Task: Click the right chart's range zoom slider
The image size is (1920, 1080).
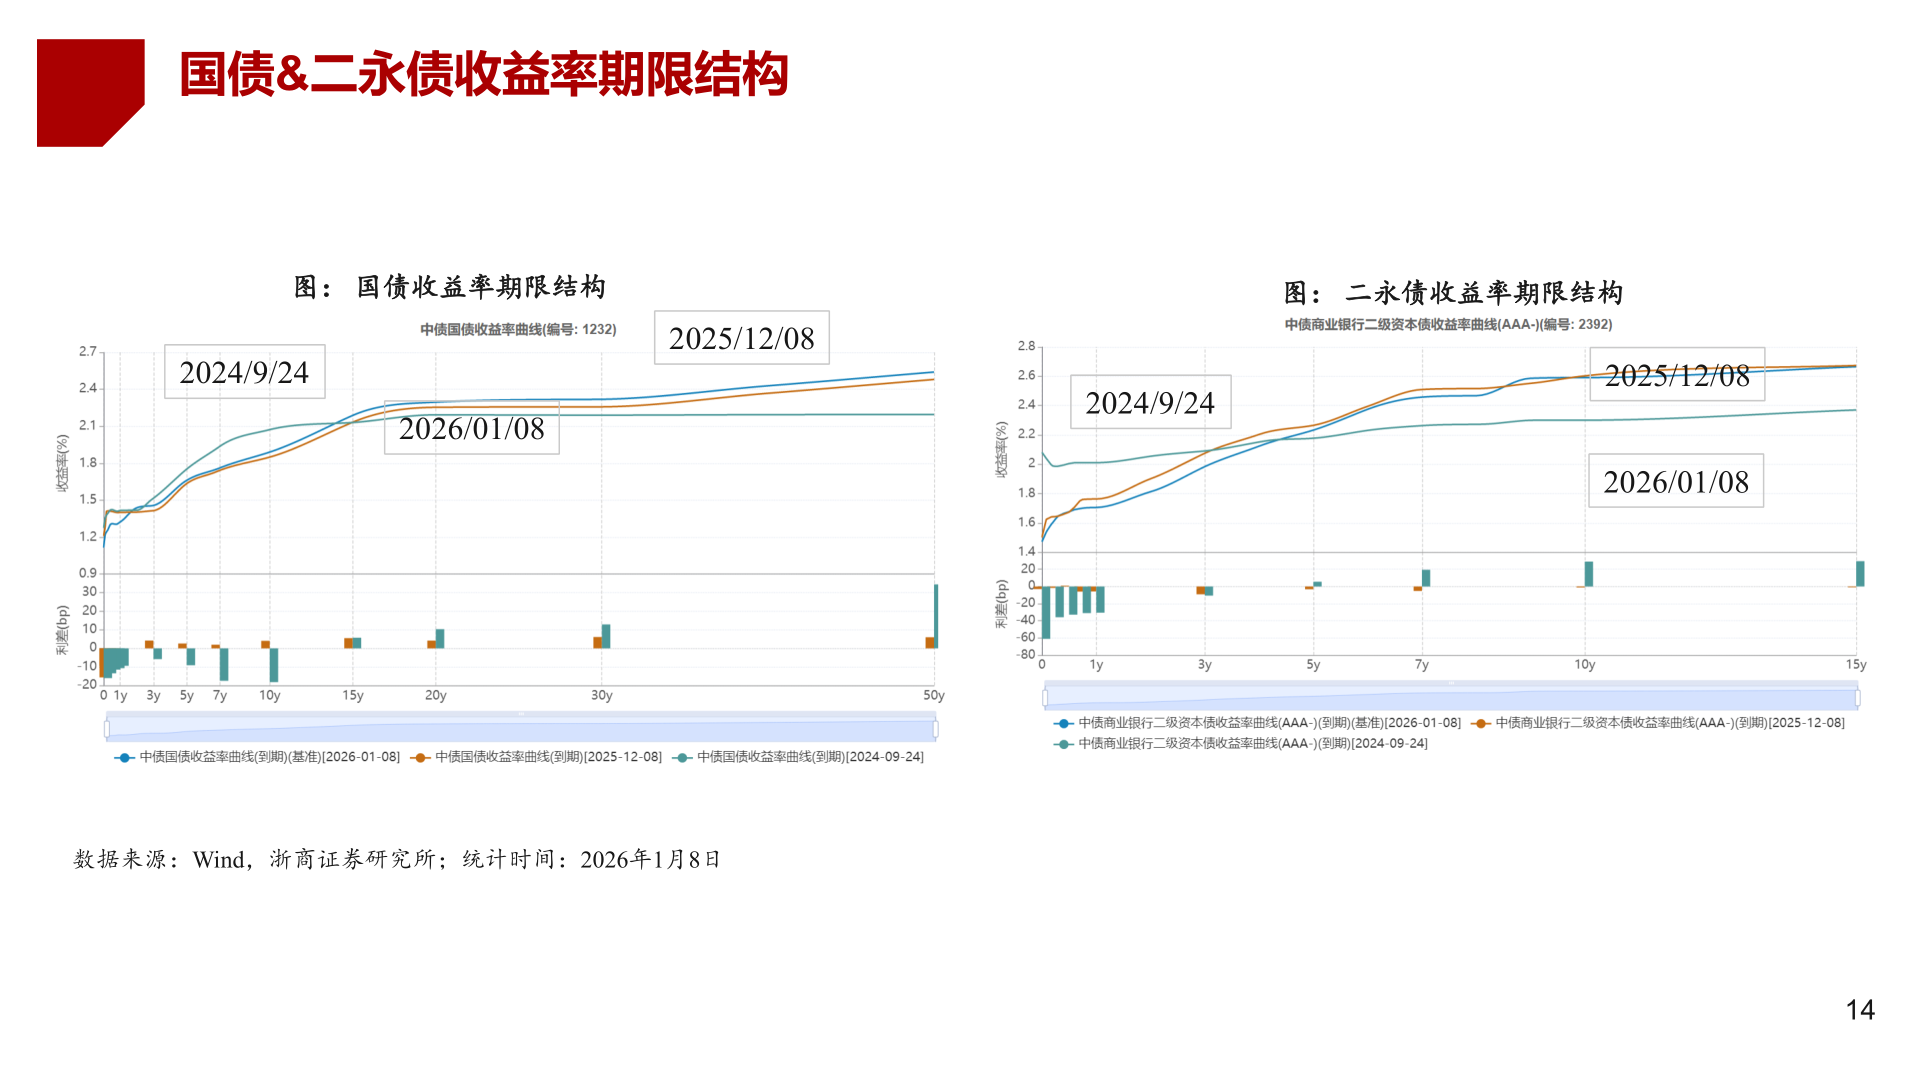Action: 1451,696
